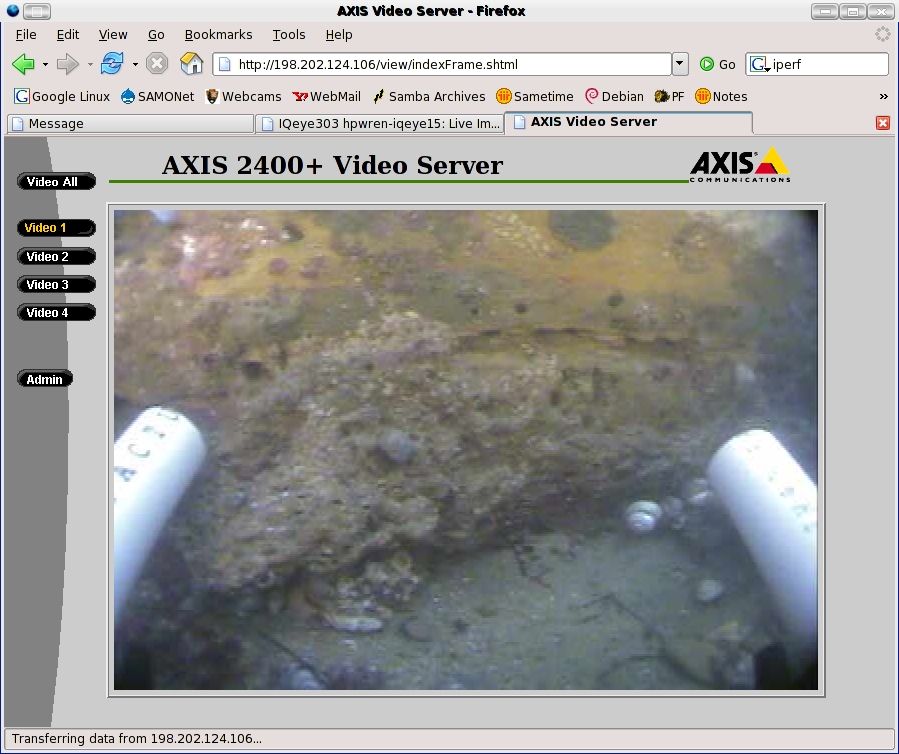Click the status bar transferring data text

136,739
